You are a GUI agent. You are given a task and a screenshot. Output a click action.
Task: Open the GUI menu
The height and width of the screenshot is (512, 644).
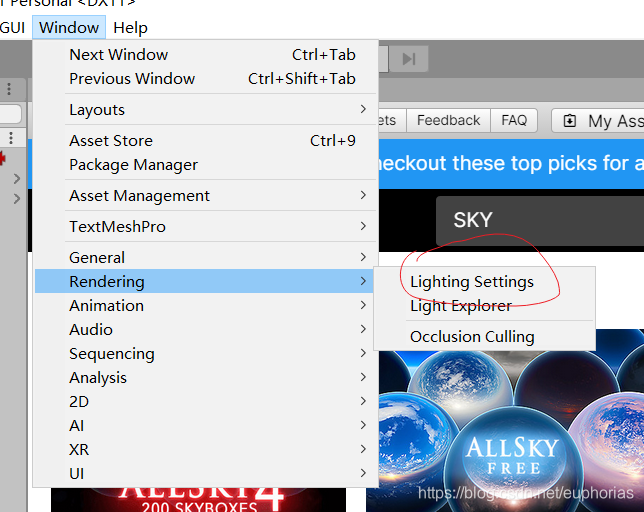click(x=13, y=28)
